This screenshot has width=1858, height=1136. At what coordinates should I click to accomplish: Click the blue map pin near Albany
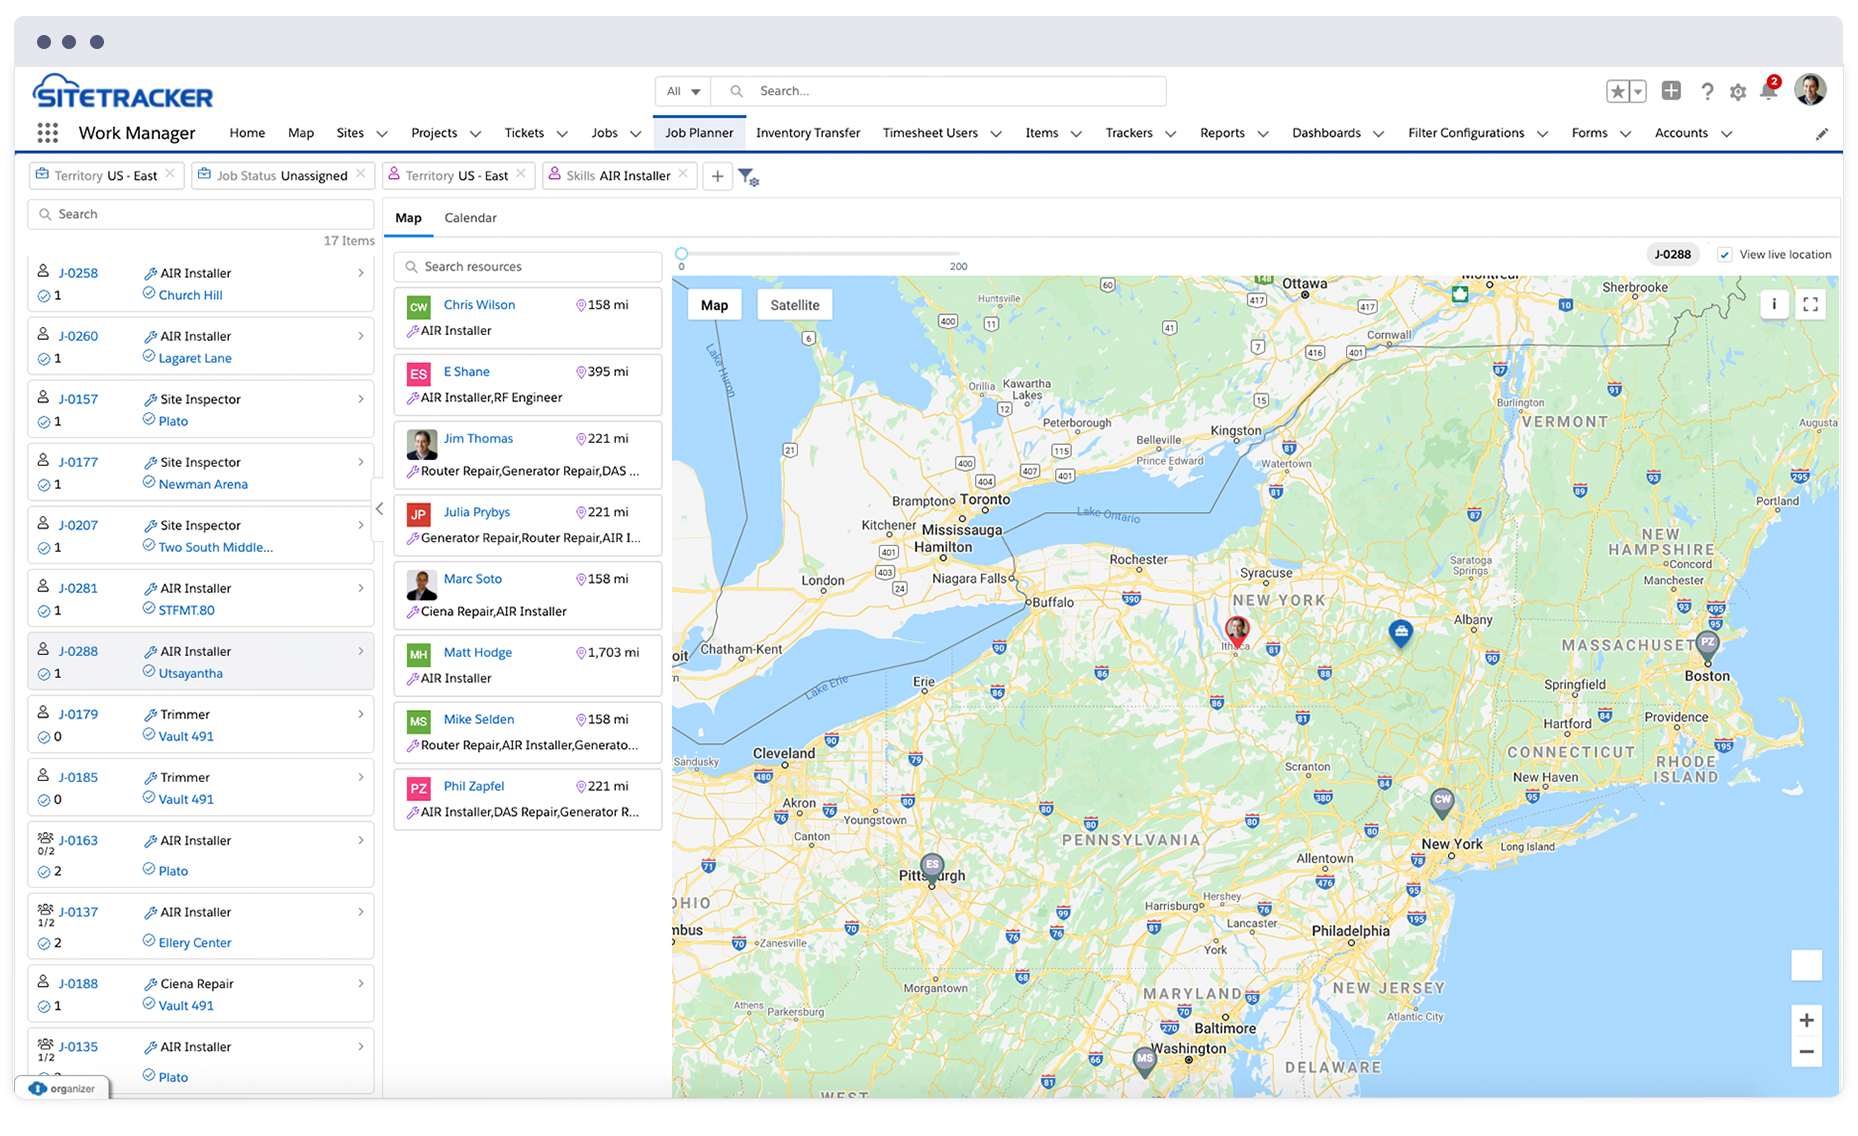[1401, 633]
